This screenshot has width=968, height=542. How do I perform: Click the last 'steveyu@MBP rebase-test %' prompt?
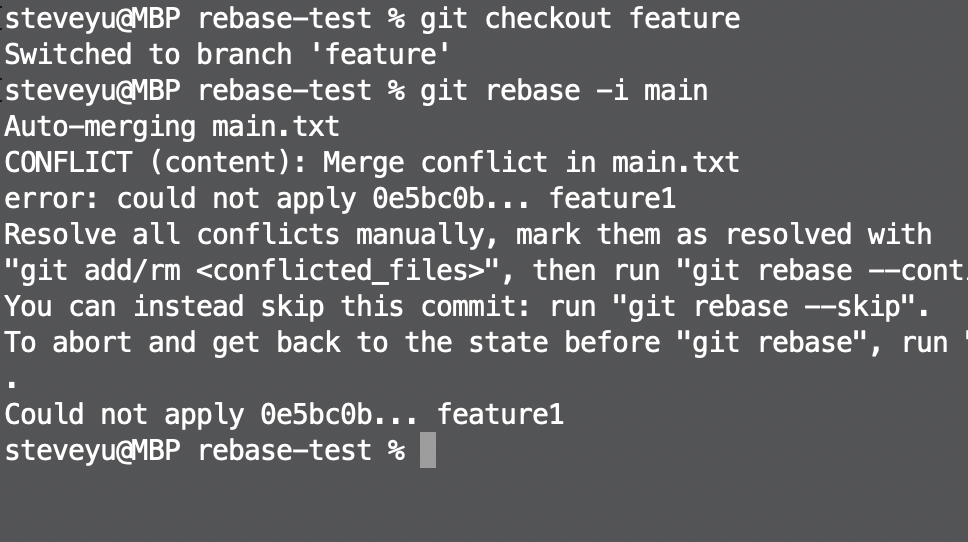click(205, 451)
